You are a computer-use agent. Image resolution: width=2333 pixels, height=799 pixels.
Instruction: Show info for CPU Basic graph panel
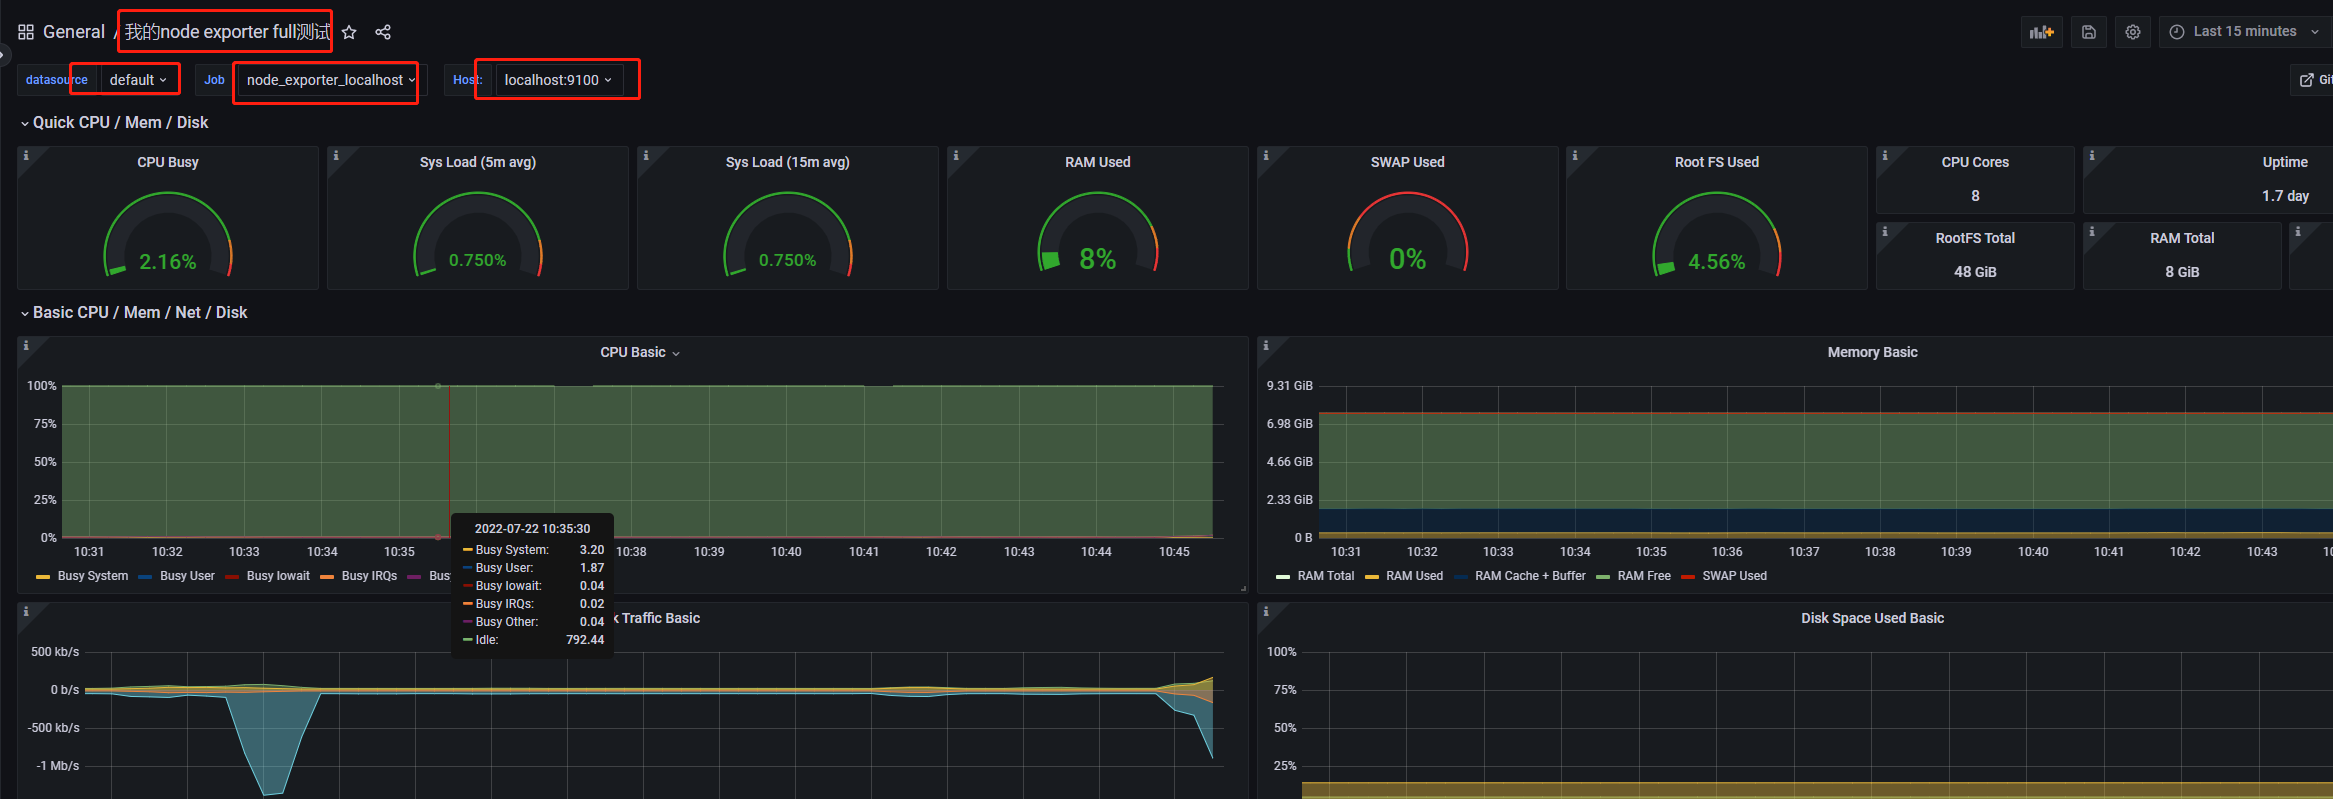pos(26,346)
